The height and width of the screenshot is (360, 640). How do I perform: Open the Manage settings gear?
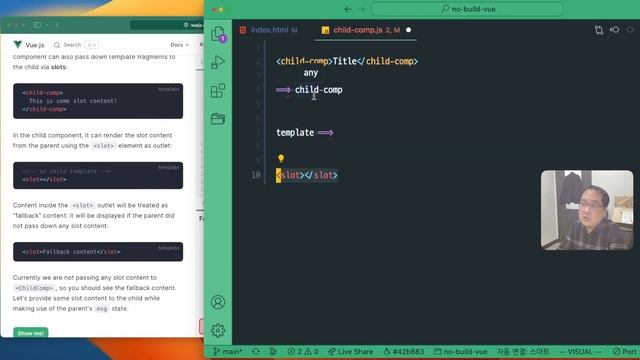218,330
